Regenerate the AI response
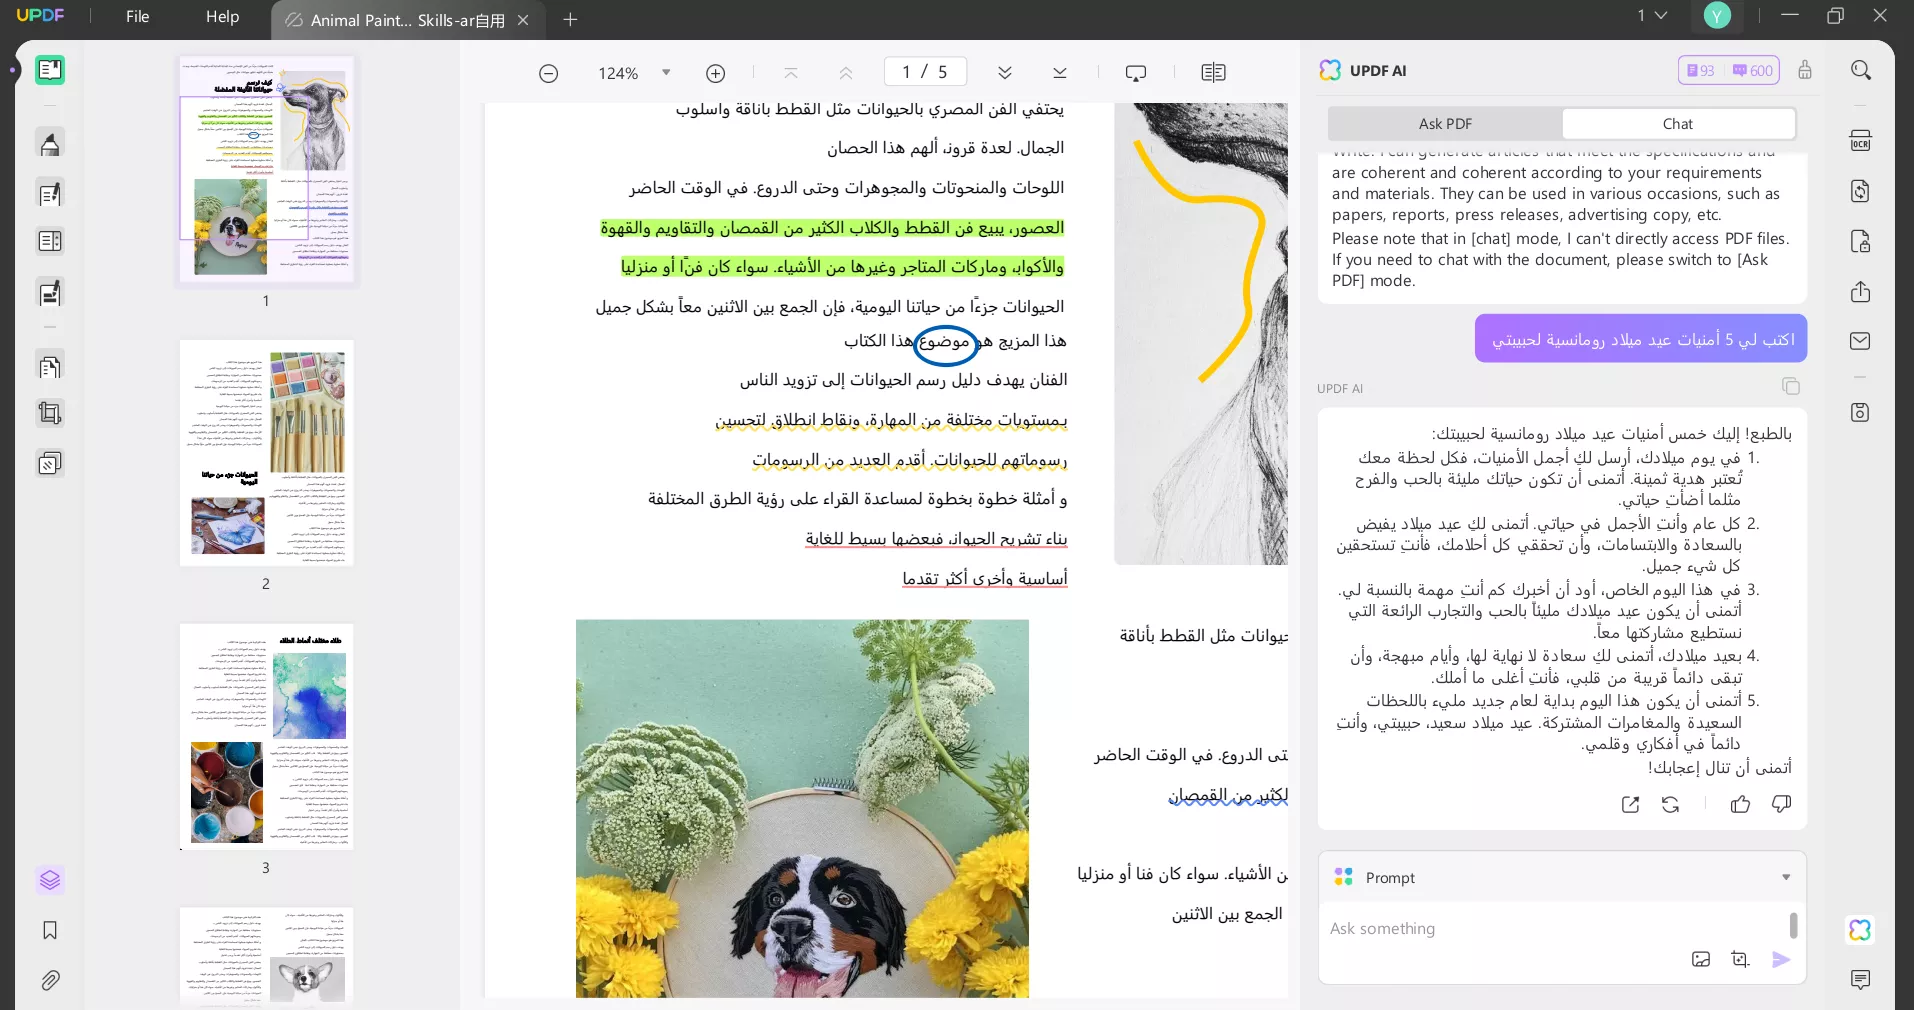1914x1010 pixels. [x=1670, y=805]
